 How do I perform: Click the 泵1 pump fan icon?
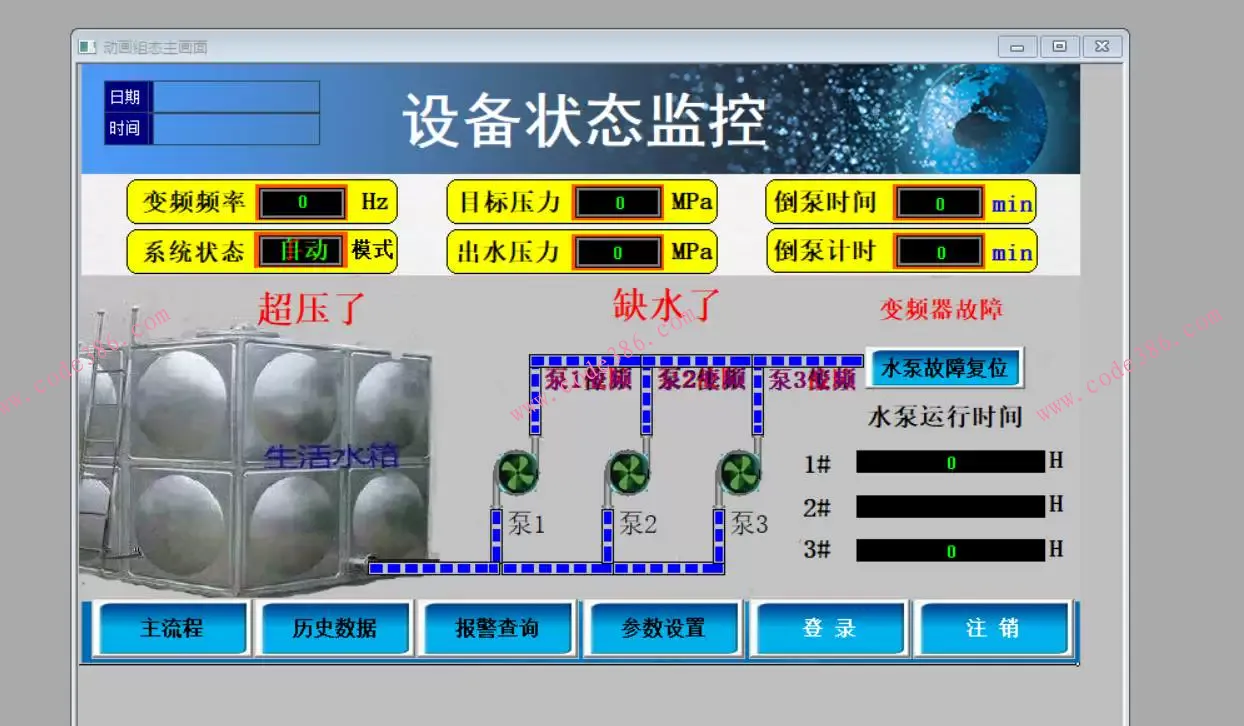[x=518, y=473]
